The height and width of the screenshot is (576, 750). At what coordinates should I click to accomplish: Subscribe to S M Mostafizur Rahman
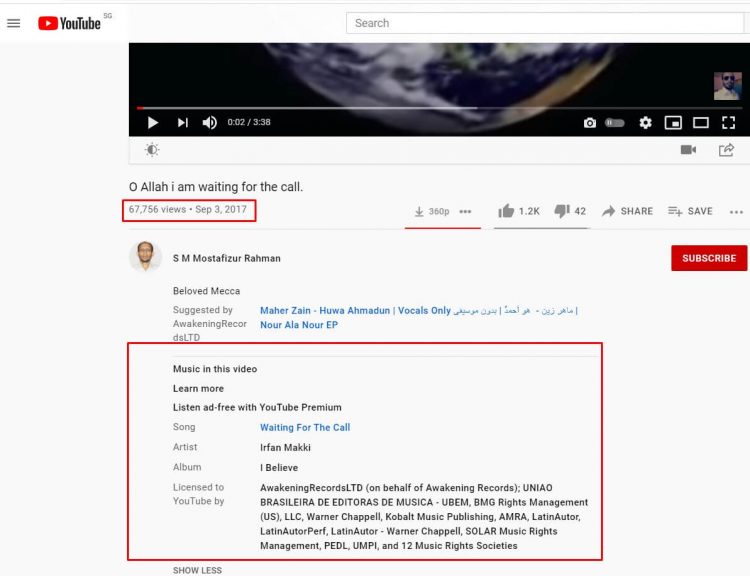click(709, 258)
